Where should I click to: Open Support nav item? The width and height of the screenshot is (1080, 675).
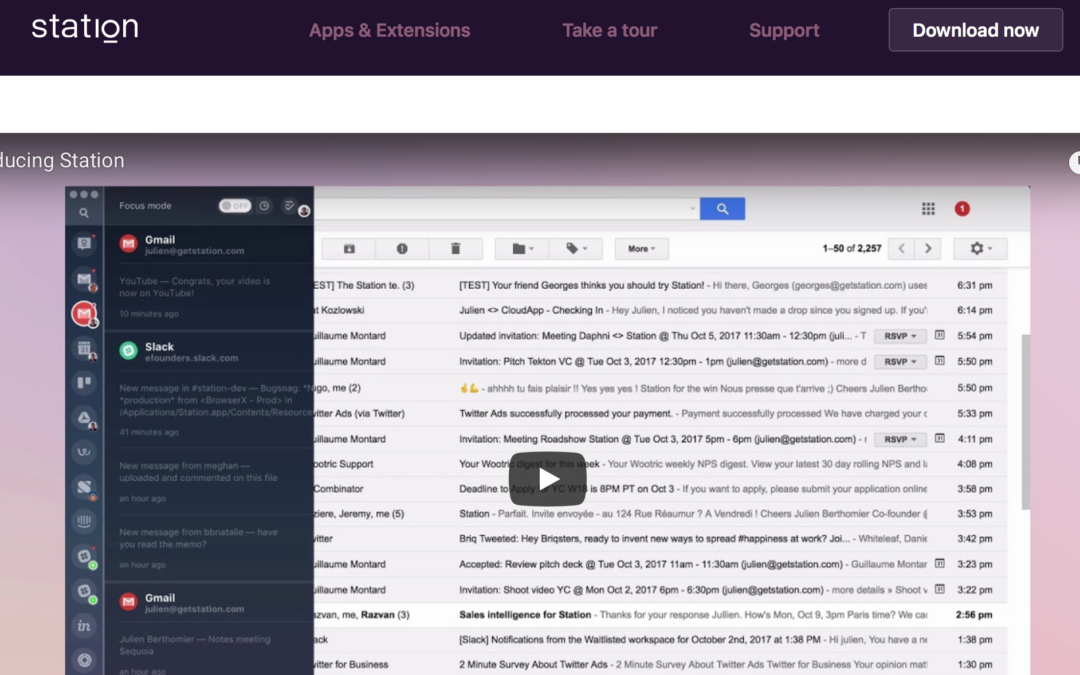(784, 30)
